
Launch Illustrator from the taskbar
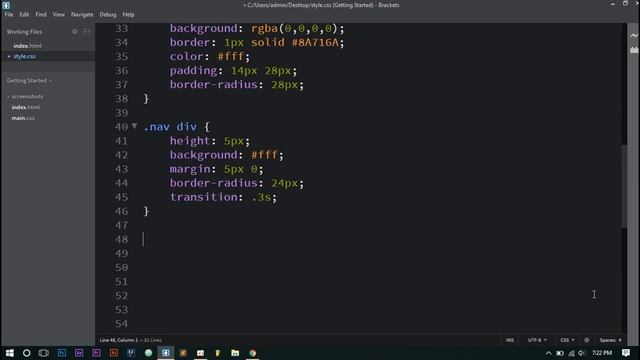click(x=113, y=353)
